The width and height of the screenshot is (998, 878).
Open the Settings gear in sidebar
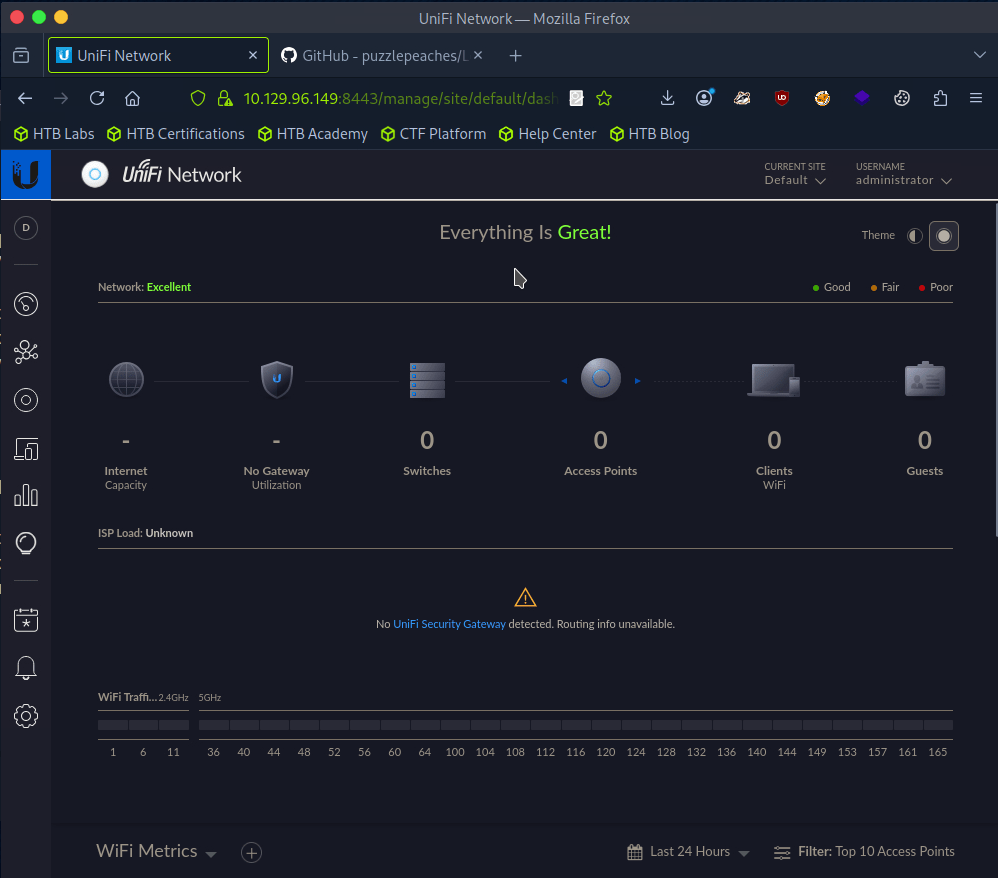pyautogui.click(x=26, y=716)
